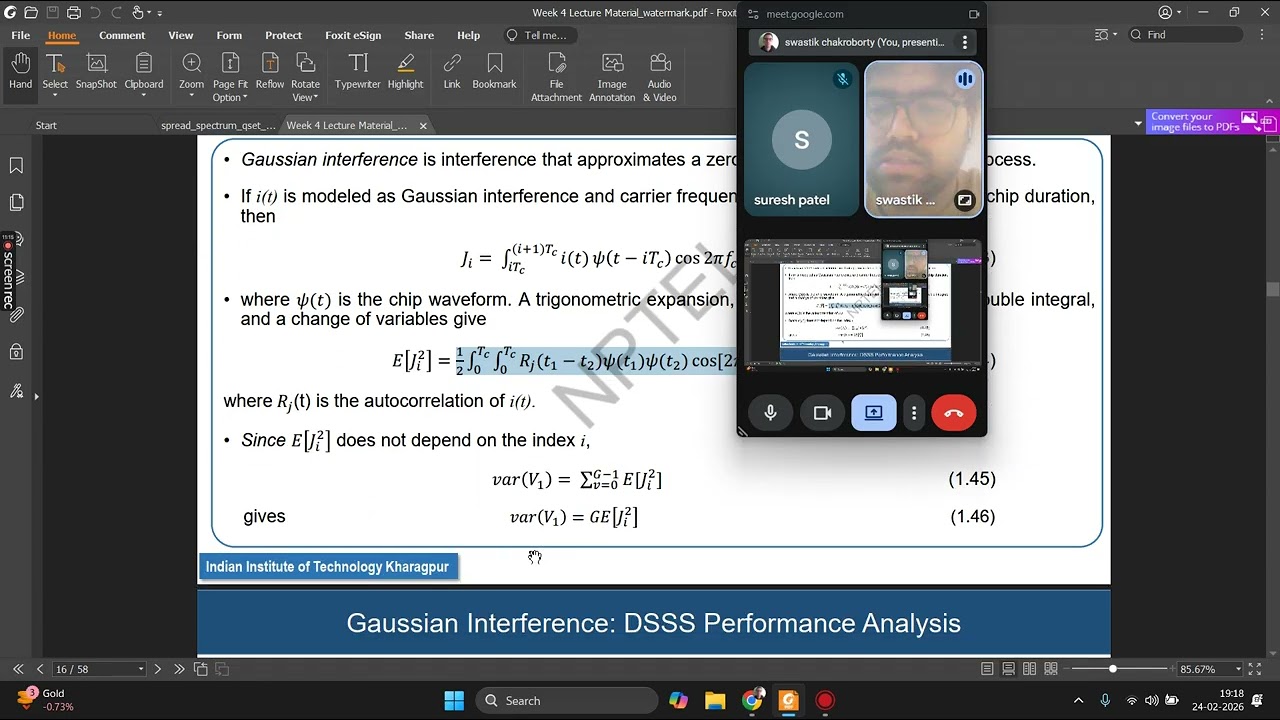The height and width of the screenshot is (720, 1280).
Task: Activate the SnapShot tool
Action: pyautogui.click(x=96, y=72)
